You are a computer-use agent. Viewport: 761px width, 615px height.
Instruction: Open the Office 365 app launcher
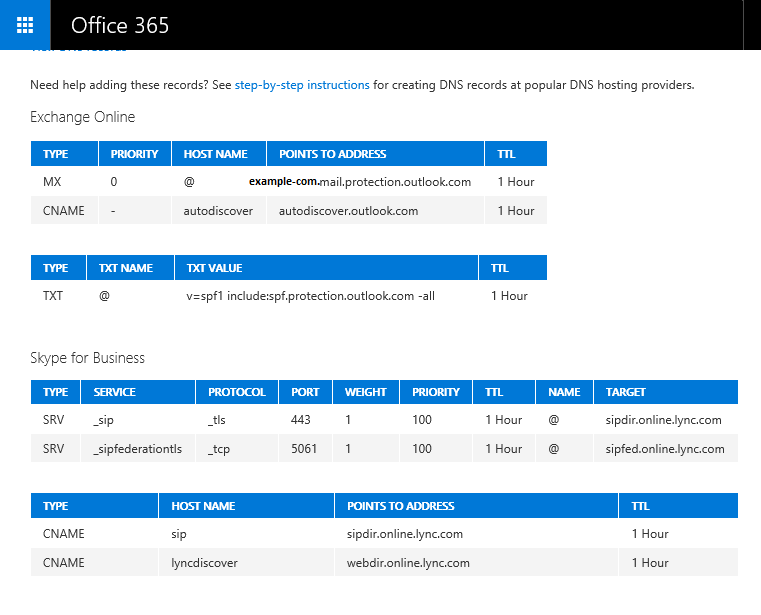click(x=25, y=25)
